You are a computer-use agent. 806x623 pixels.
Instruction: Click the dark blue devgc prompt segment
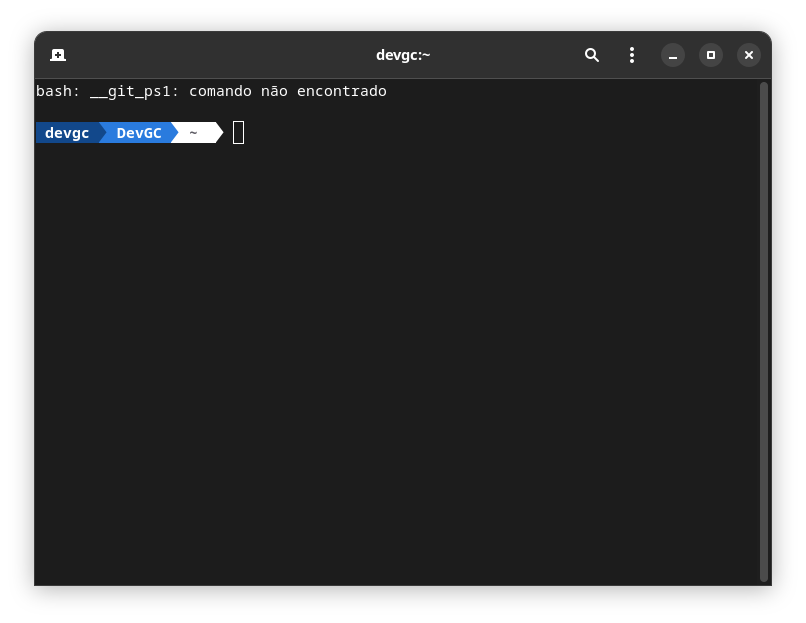click(67, 133)
